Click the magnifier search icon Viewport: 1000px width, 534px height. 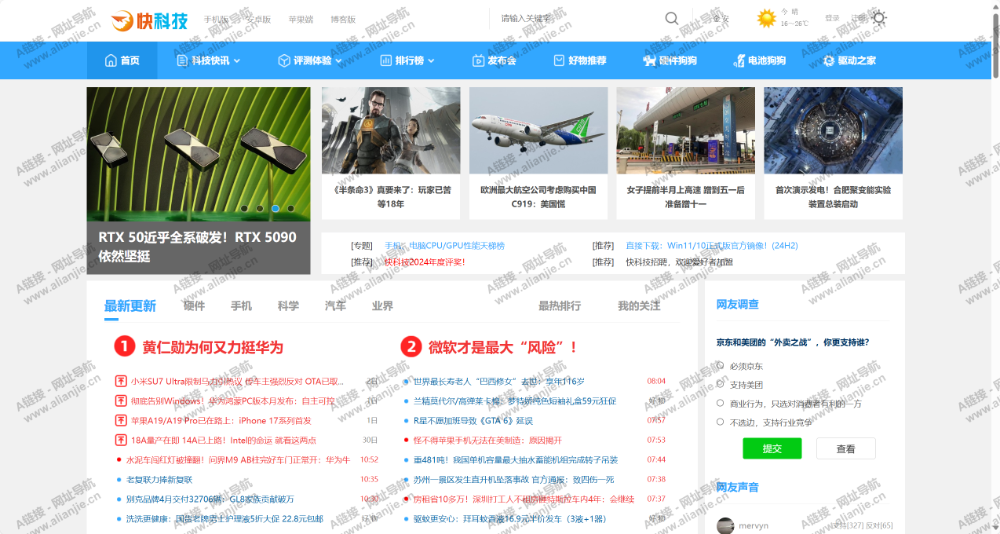[x=672, y=19]
